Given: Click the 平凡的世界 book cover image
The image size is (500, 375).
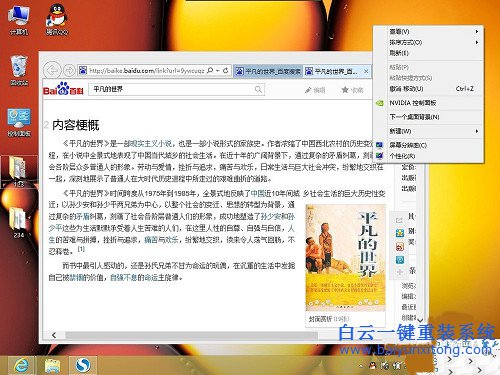Looking at the screenshot, I should click(x=345, y=257).
